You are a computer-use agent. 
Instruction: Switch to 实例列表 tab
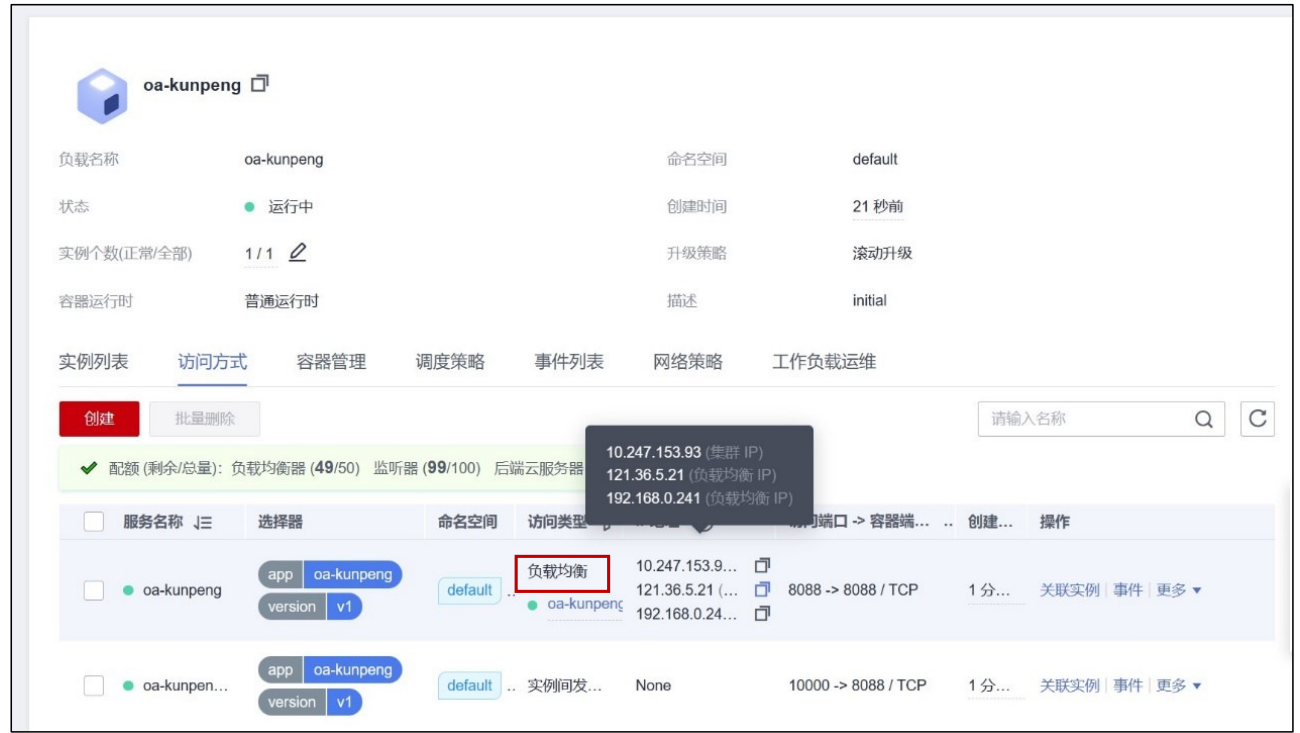tap(93, 362)
